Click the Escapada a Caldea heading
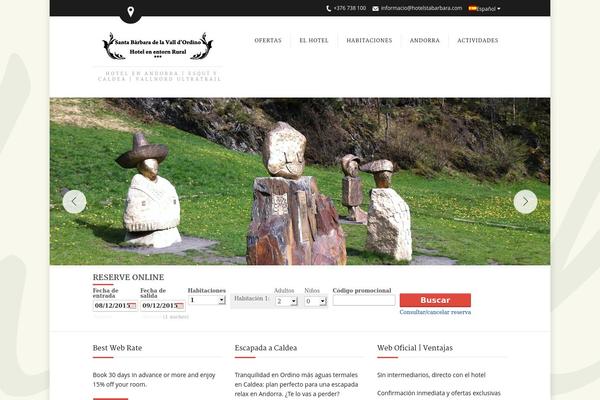Image resolution: width=600 pixels, height=400 pixels. click(x=266, y=348)
